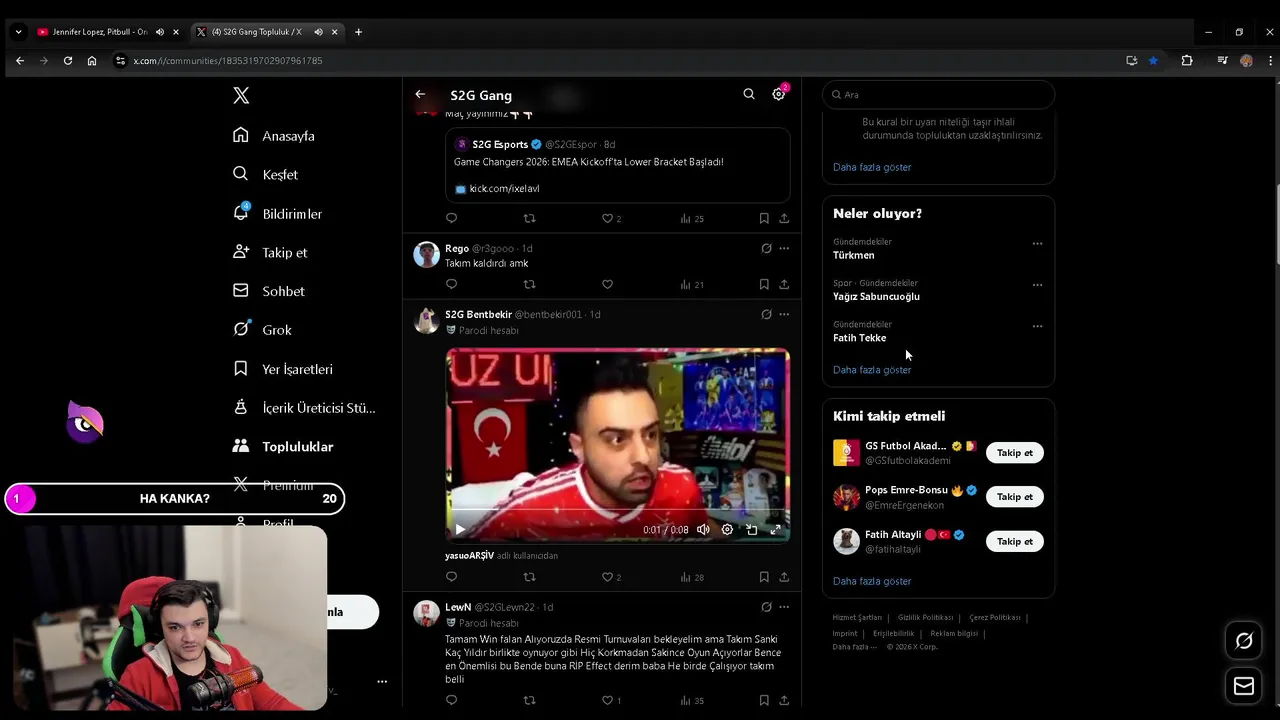Image resolution: width=1280 pixels, height=720 pixels.
Task: Bookmark this page with the star icon
Action: [x=1153, y=61]
